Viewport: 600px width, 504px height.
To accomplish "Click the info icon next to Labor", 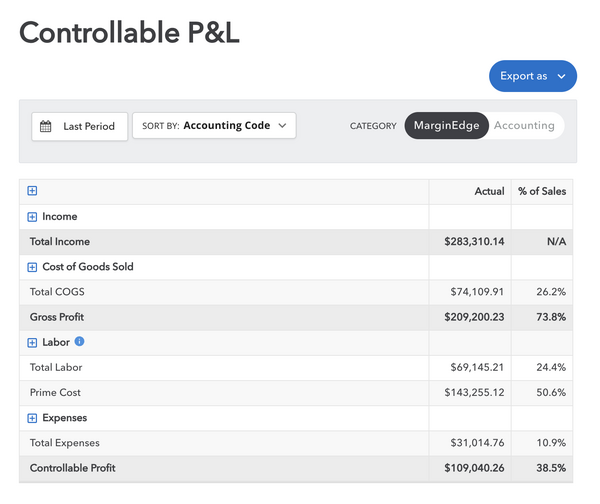I will (x=80, y=342).
